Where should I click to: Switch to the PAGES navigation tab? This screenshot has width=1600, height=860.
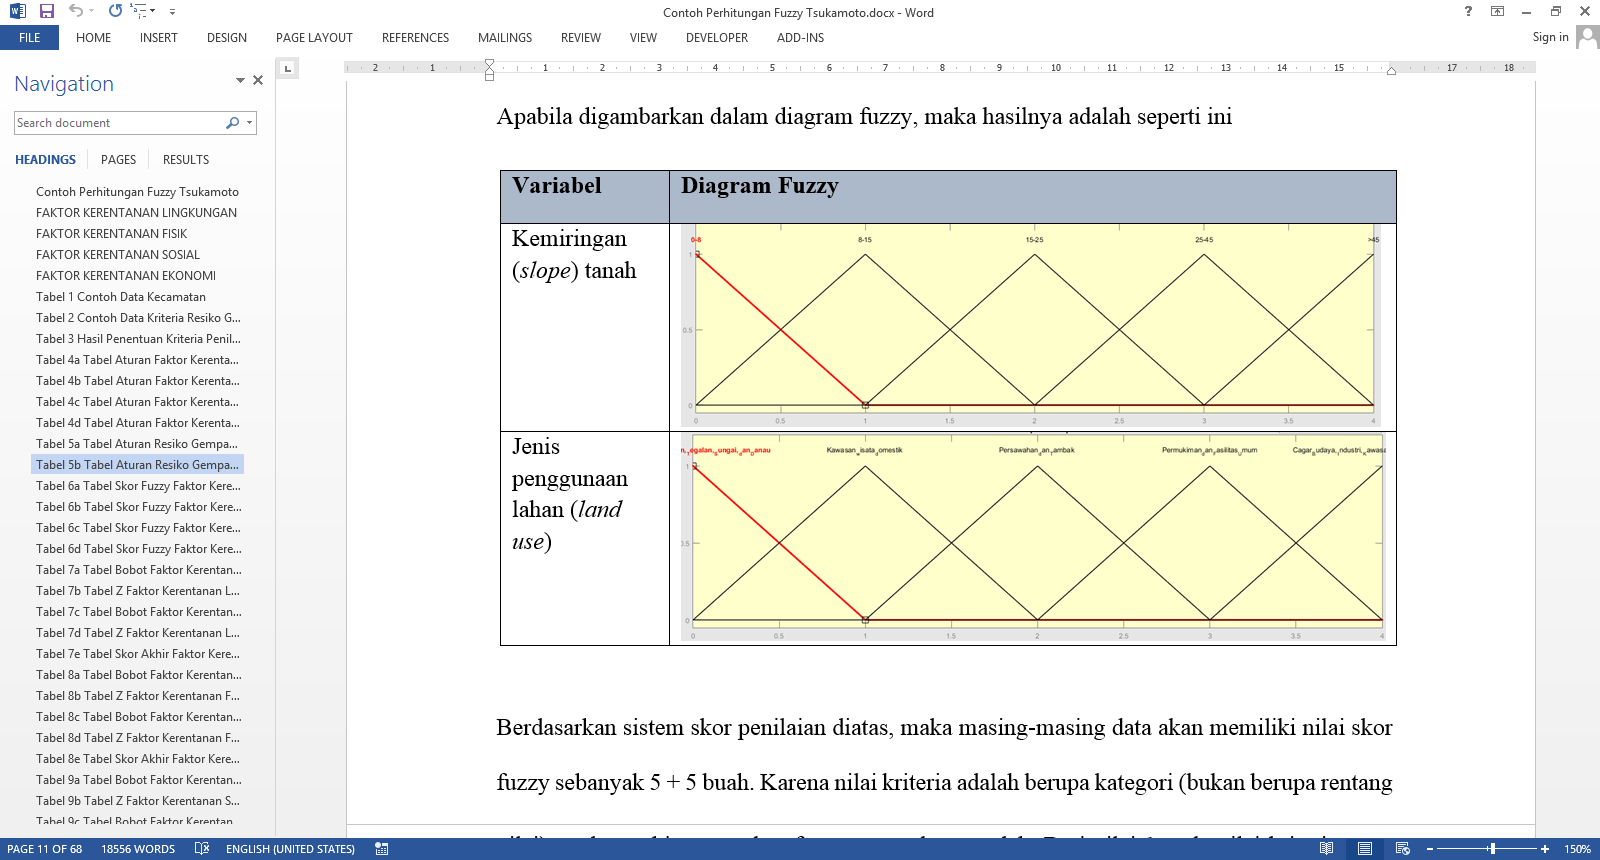(118, 160)
